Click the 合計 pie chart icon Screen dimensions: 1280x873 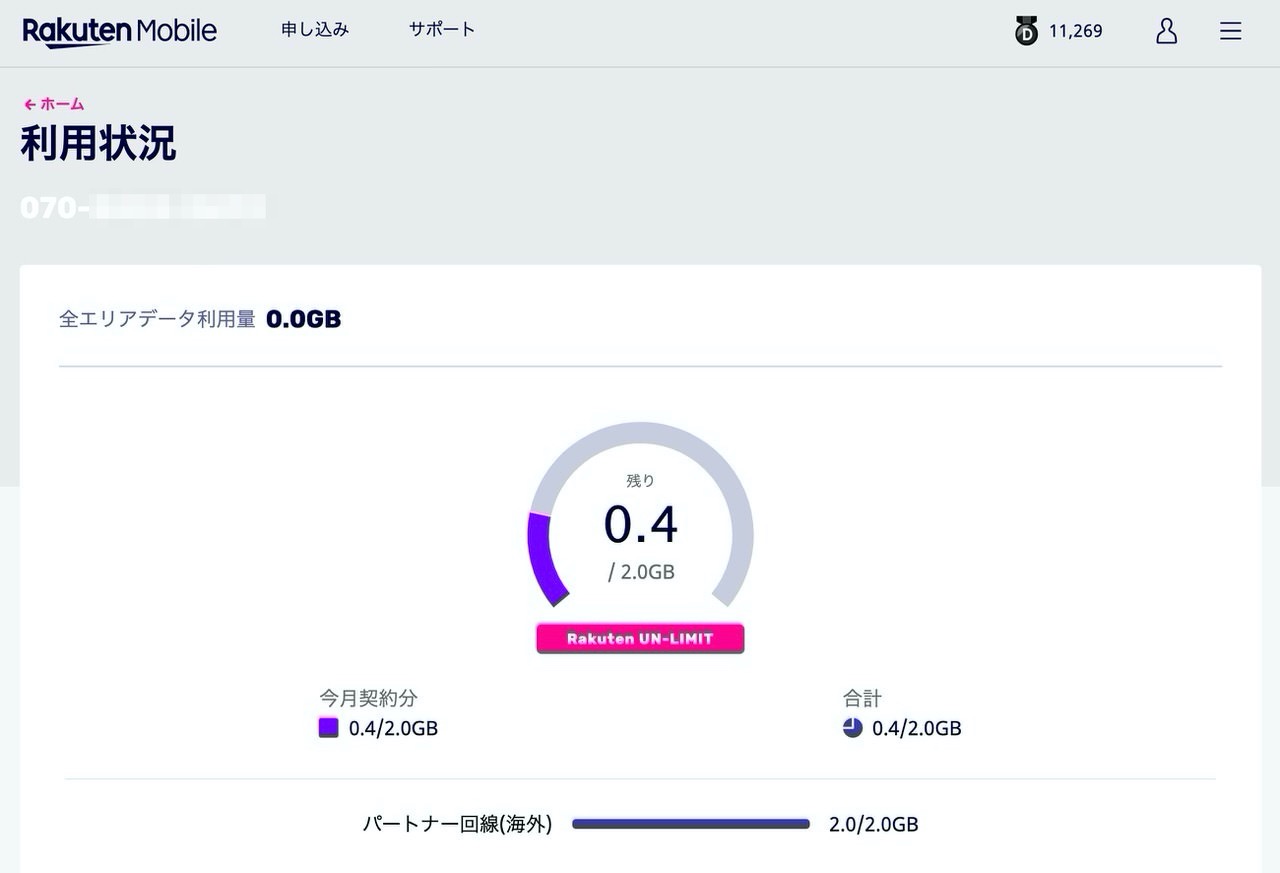(852, 728)
